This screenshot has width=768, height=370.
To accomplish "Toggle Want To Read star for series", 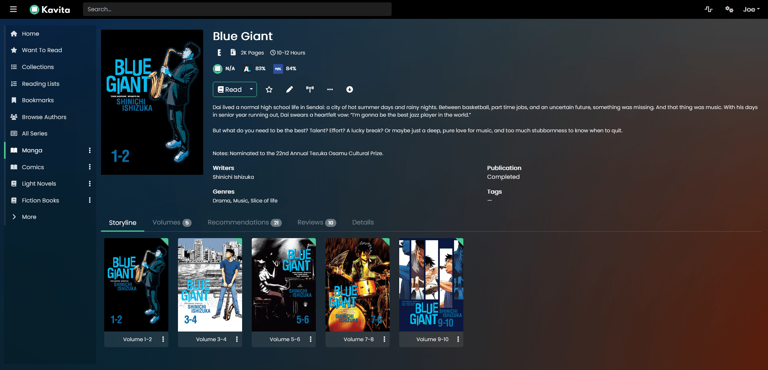I will pyautogui.click(x=269, y=89).
